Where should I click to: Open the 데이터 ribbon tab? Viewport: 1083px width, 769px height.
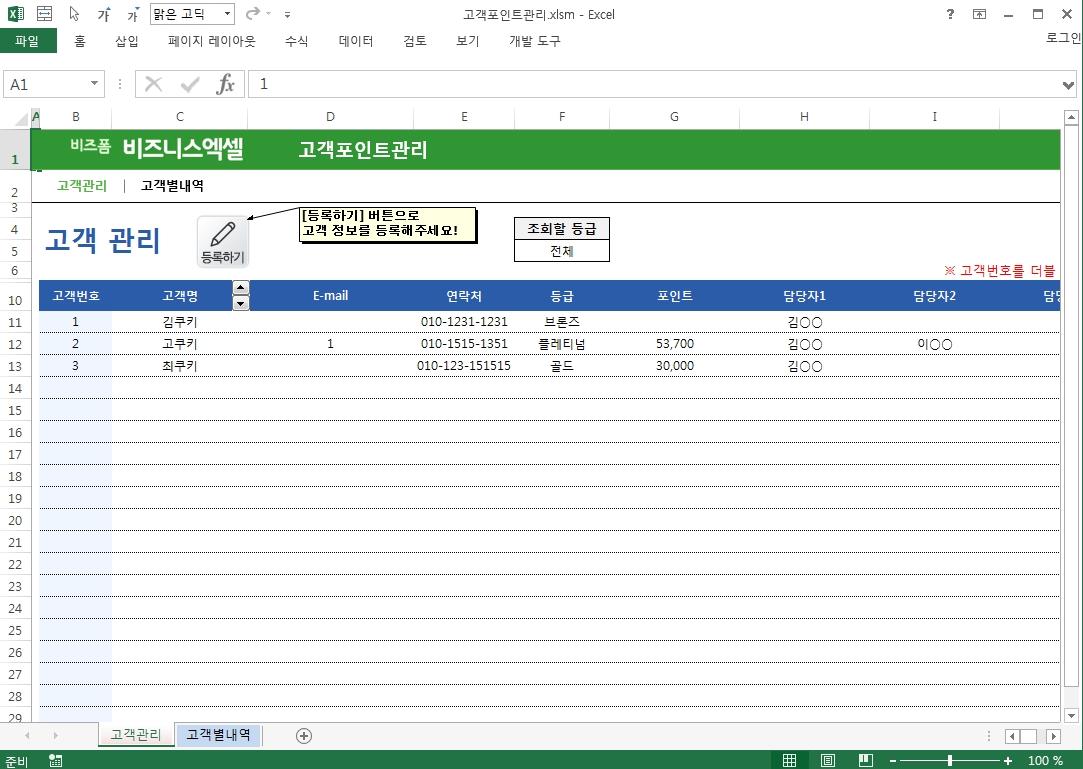pyautogui.click(x=356, y=41)
